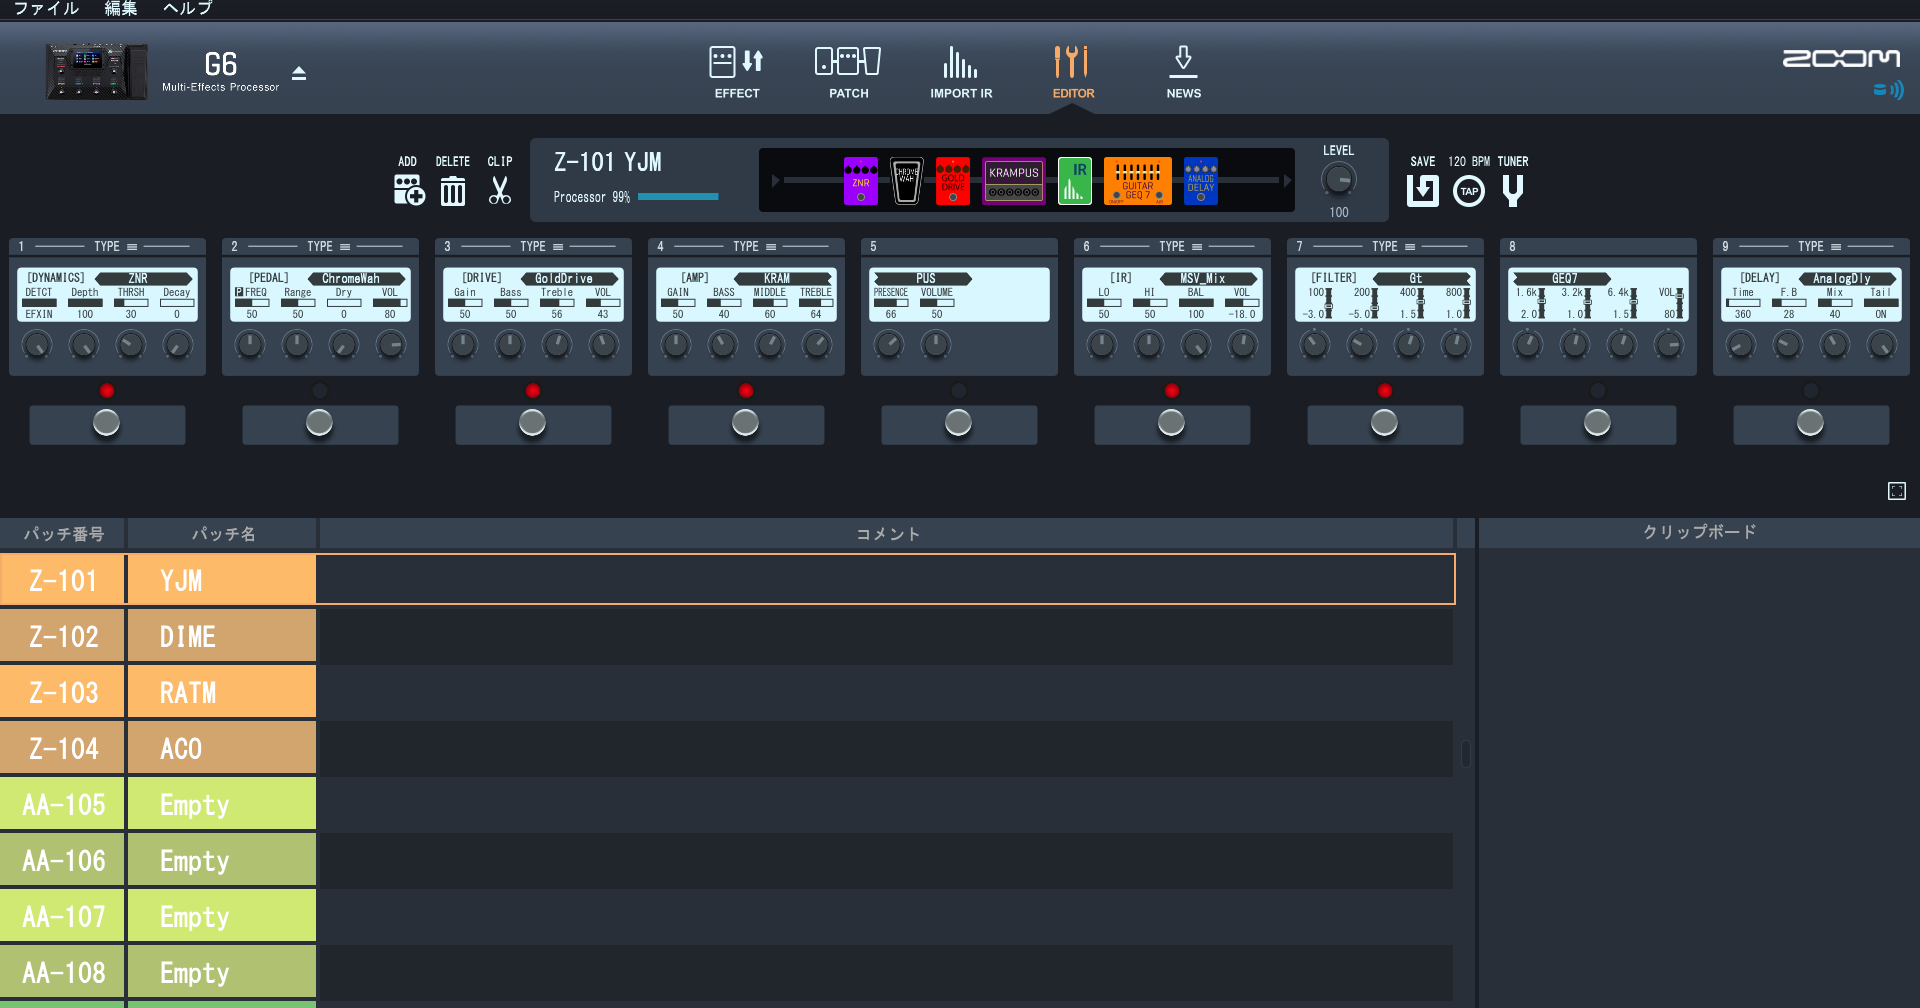Toggle slot 1 ZNR footswitch

(x=107, y=424)
